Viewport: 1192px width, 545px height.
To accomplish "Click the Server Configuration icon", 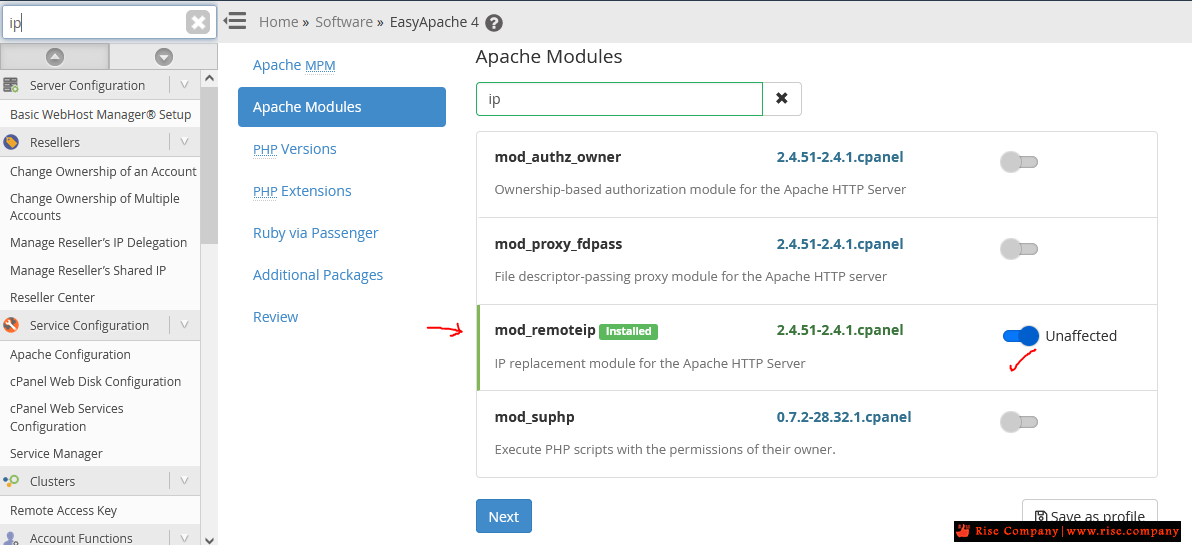I will point(11,84).
